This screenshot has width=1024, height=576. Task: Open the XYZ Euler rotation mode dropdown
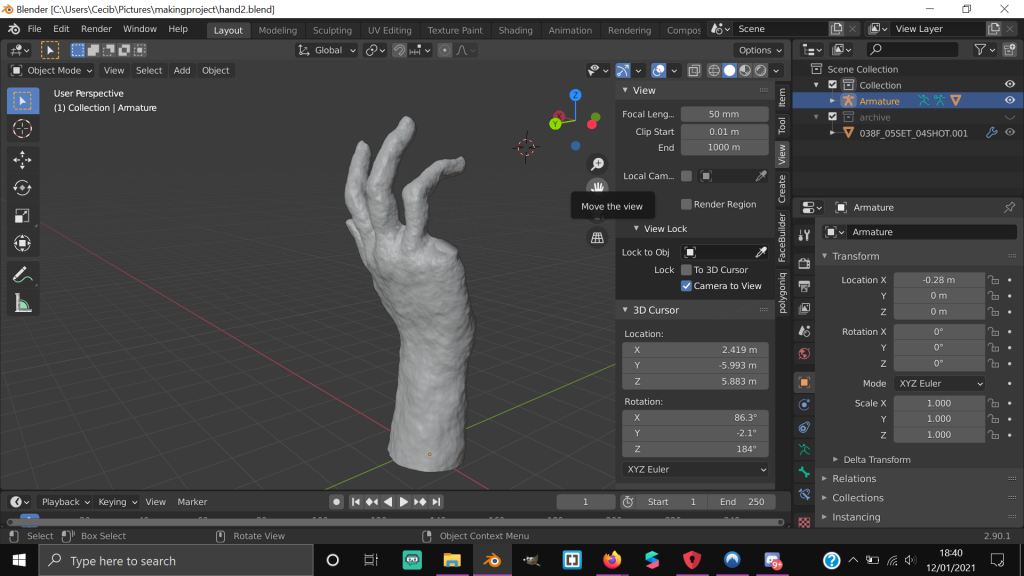tap(938, 384)
